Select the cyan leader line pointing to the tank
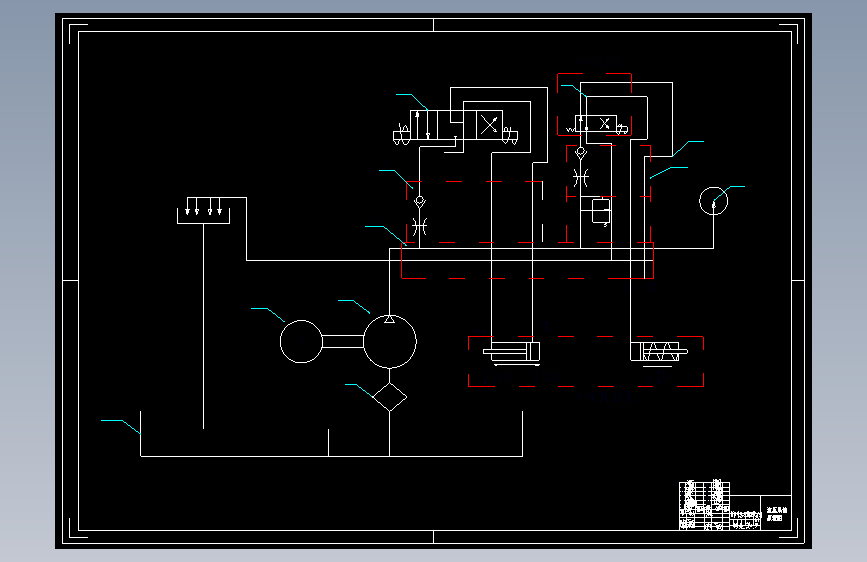 (x=121, y=427)
